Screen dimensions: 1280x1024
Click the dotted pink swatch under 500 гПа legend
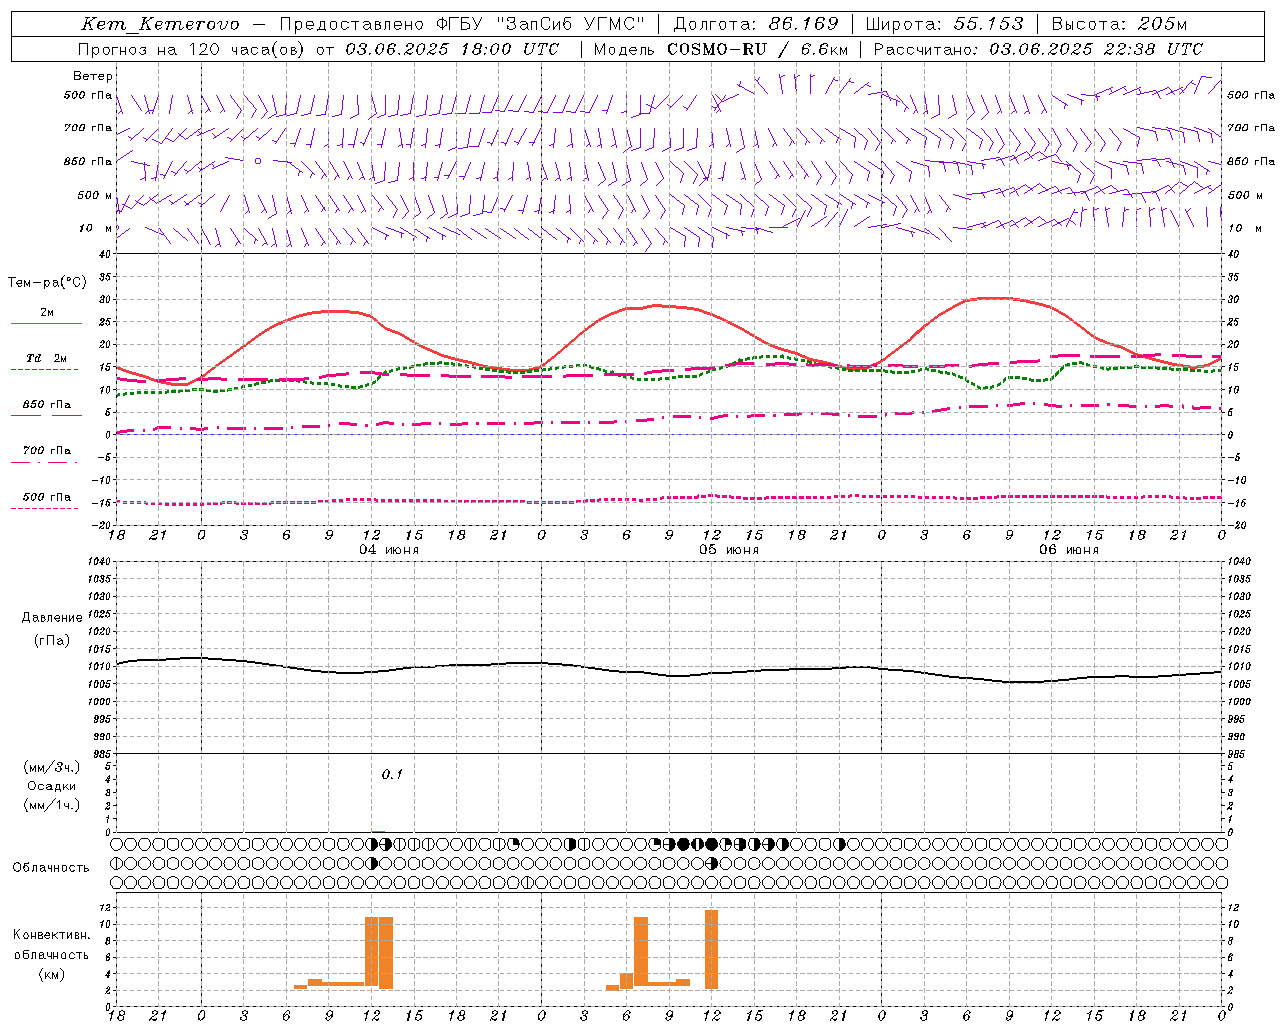pos(44,509)
